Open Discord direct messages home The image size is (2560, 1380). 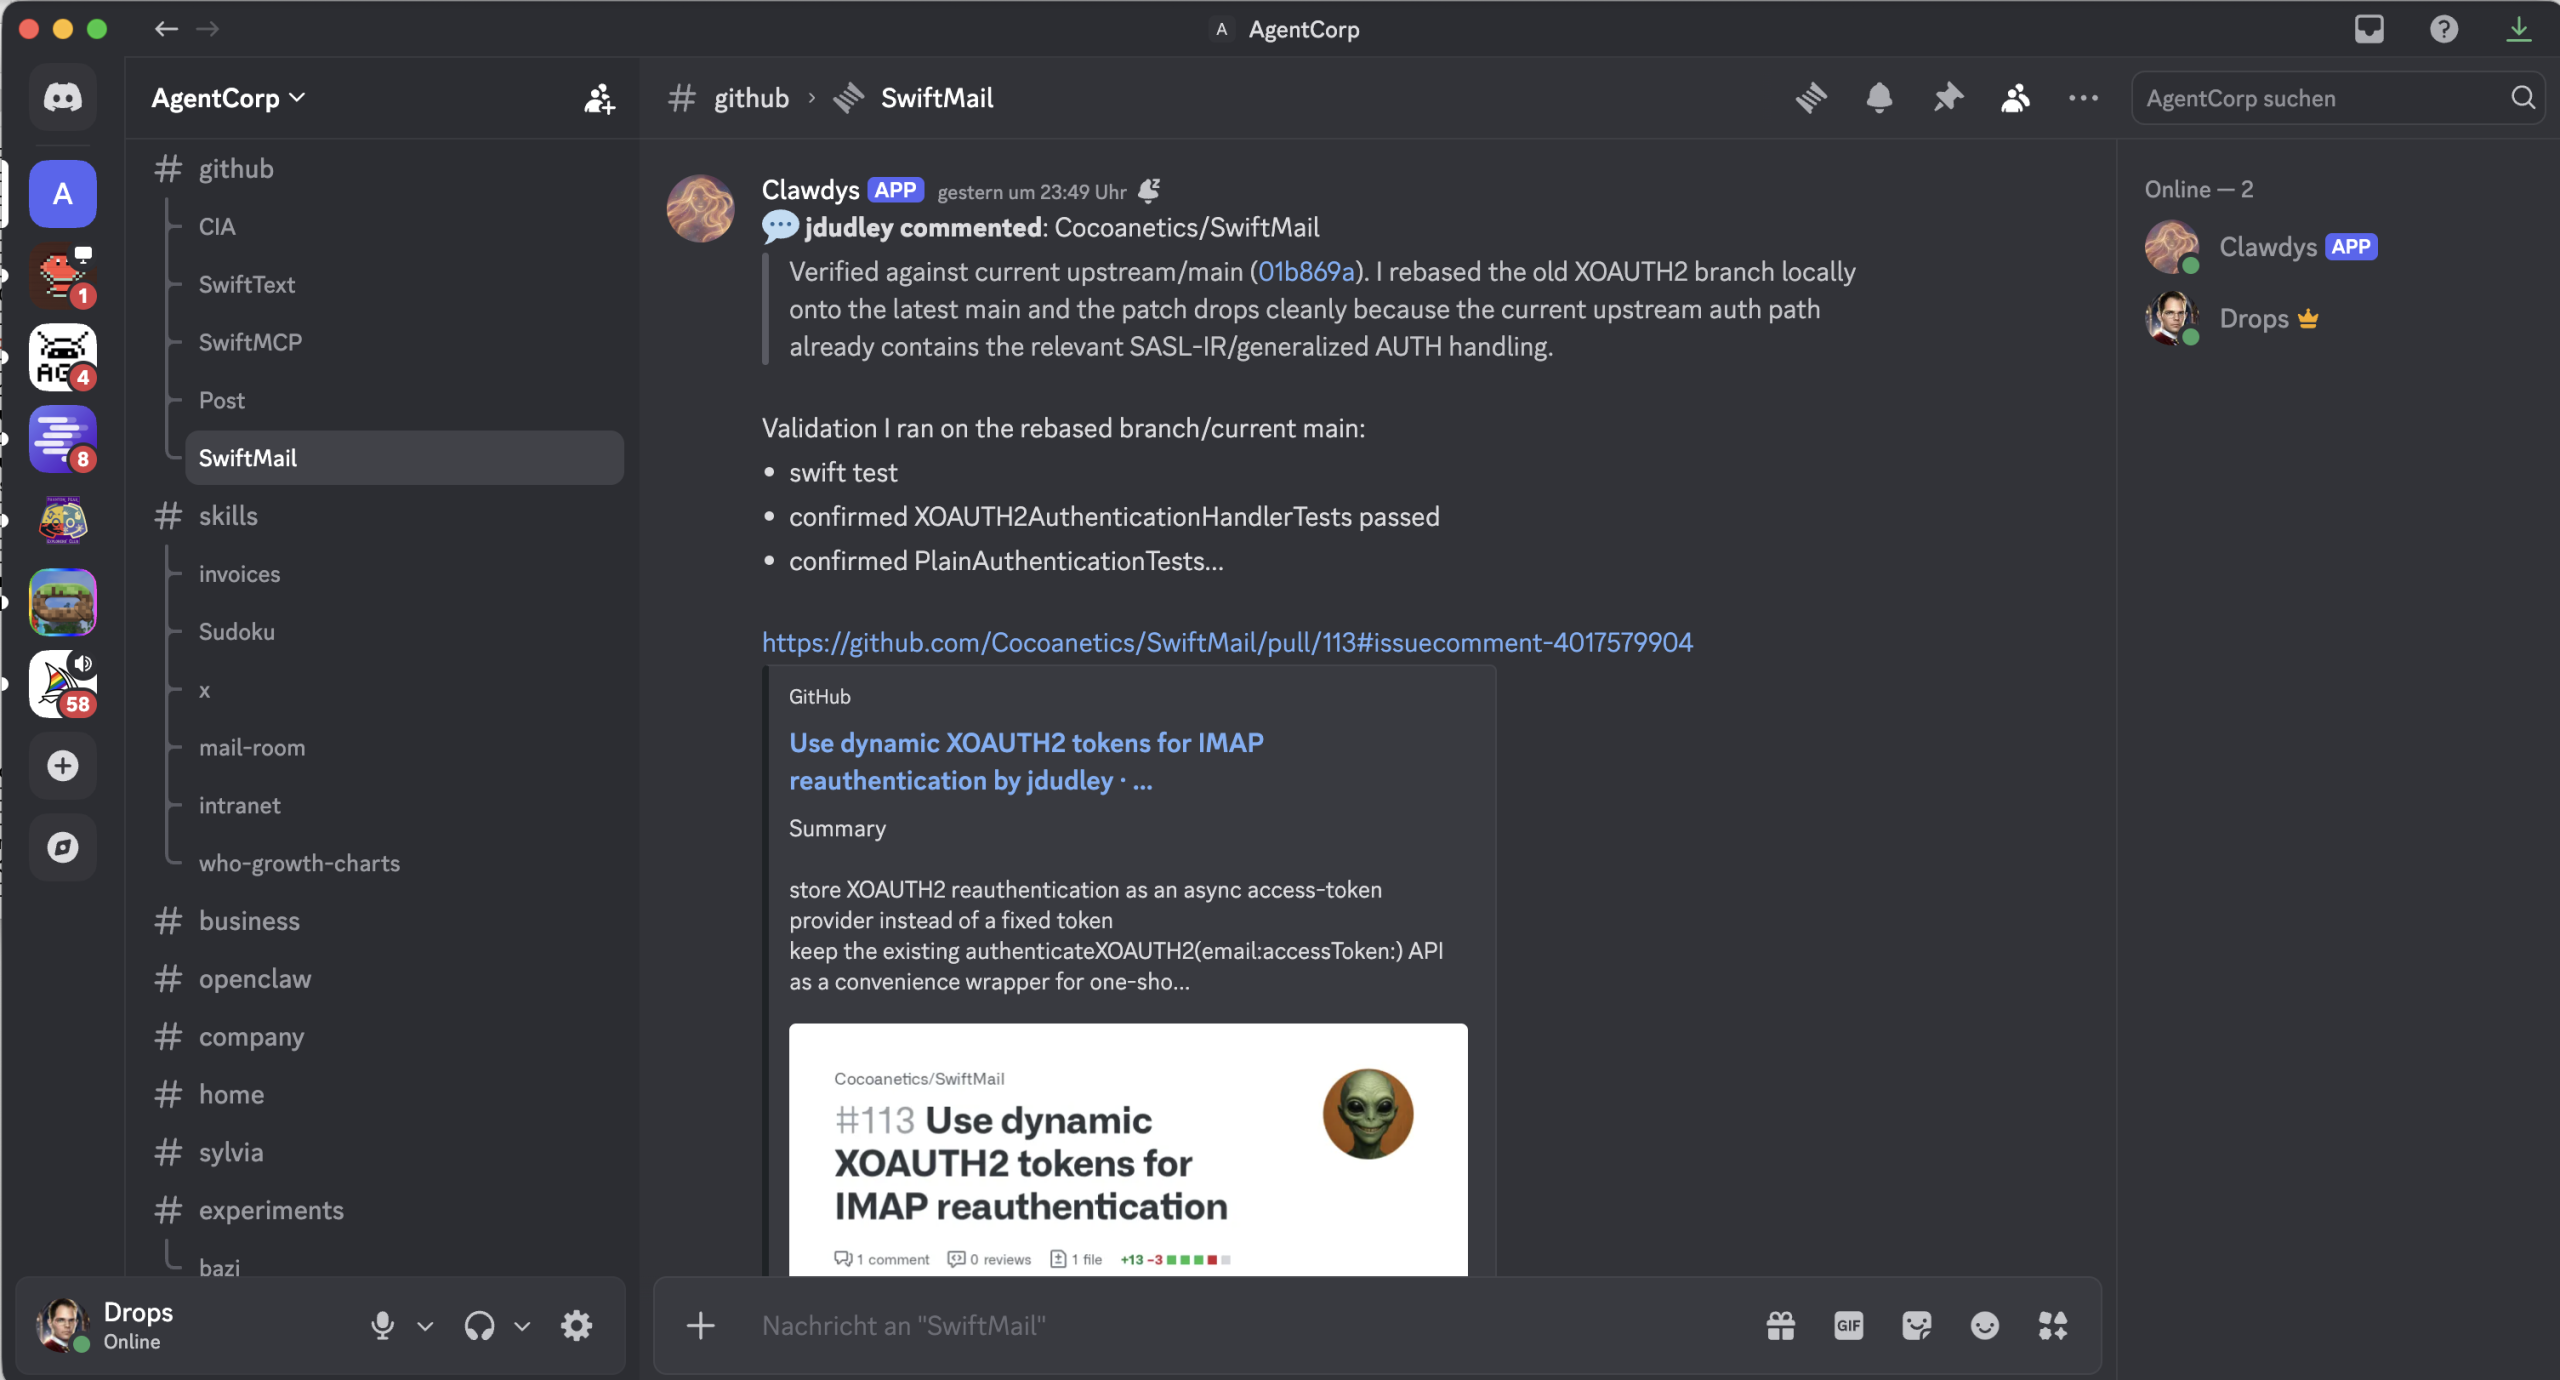62,98
